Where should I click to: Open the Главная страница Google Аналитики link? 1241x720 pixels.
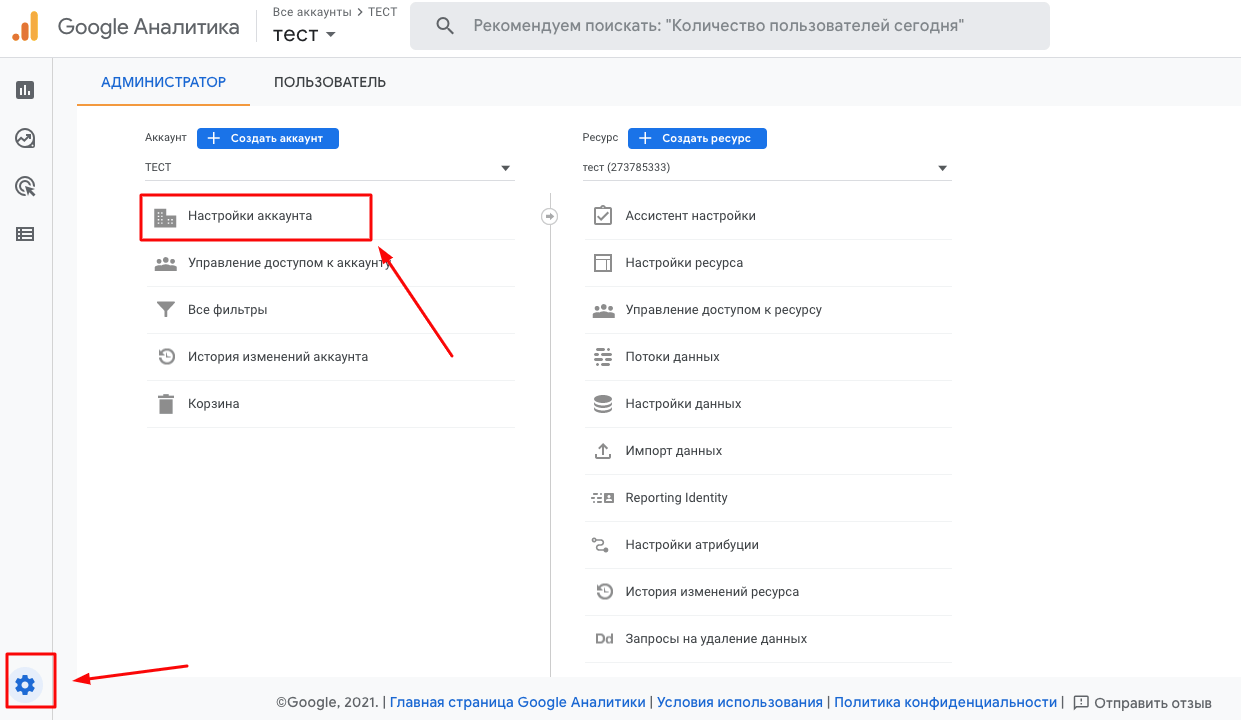518,703
